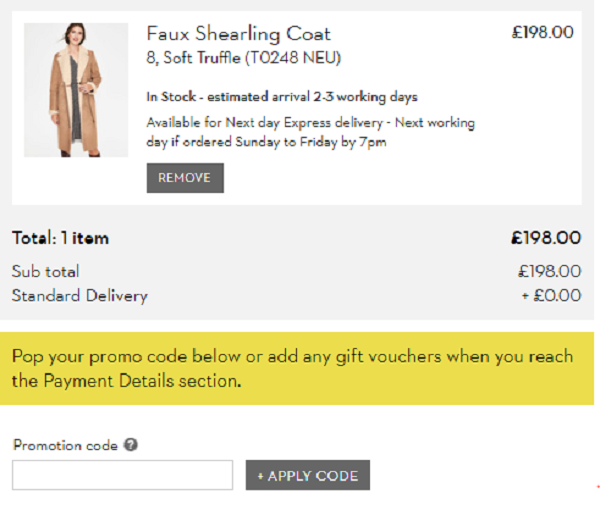Click the Sub total amount £198.00
Screen dimensions: 600x510
[549, 271]
